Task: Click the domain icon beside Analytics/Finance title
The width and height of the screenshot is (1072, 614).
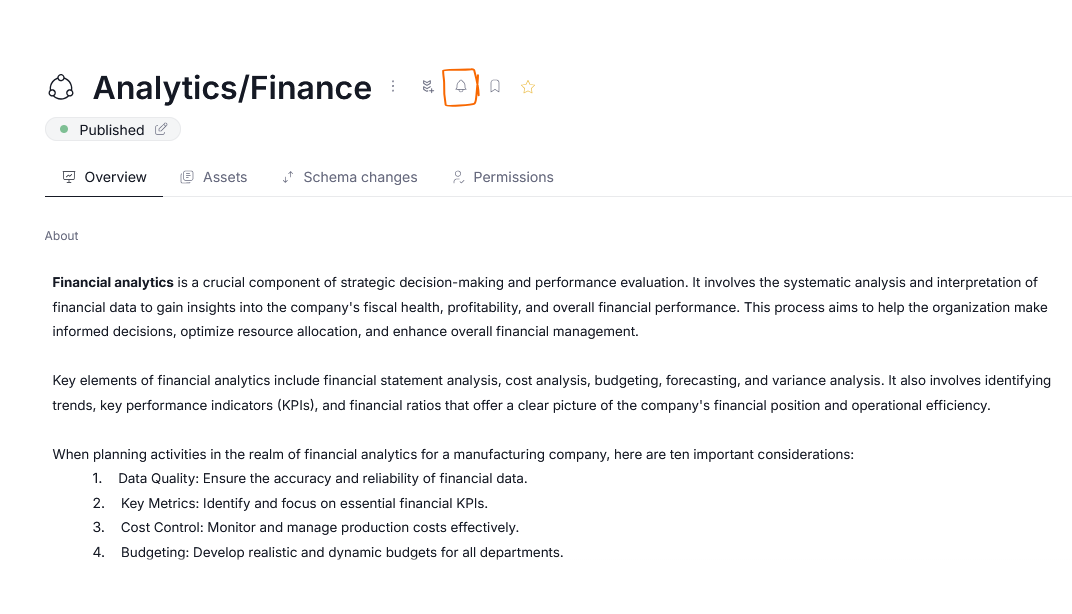Action: [x=61, y=88]
